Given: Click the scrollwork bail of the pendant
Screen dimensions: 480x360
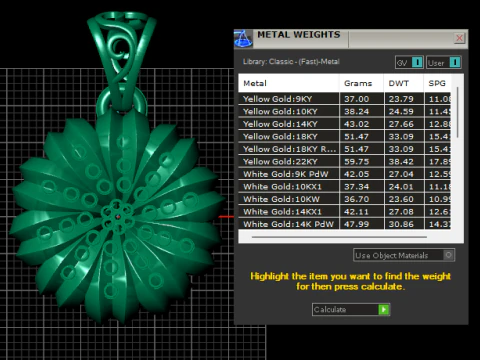Looking at the screenshot, I should tap(121, 62).
